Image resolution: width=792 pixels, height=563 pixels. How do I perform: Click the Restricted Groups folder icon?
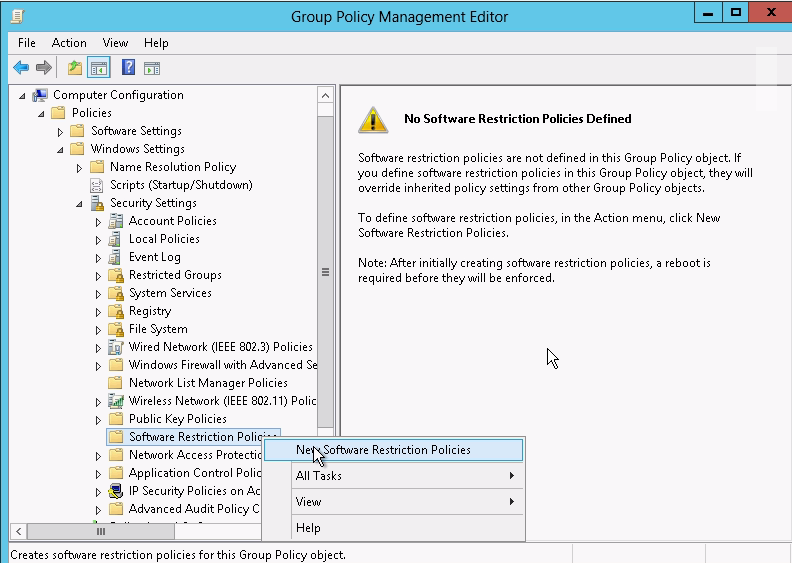click(116, 275)
